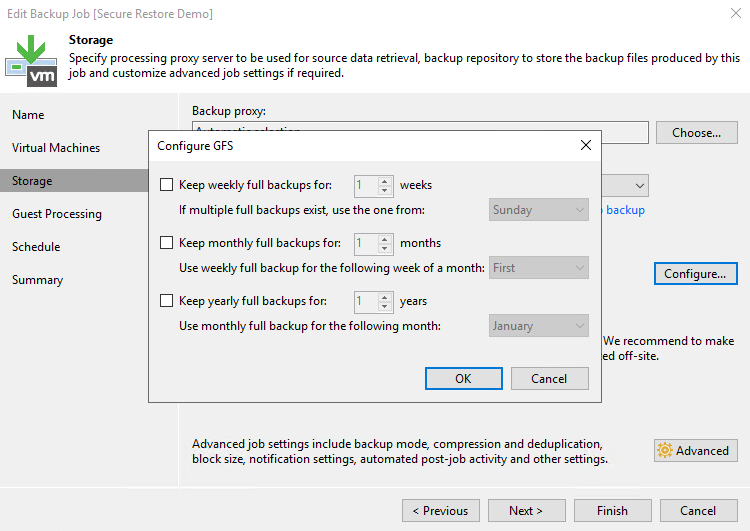
Task: Toggle Keep yearly full backups checkbox
Action: tap(167, 301)
